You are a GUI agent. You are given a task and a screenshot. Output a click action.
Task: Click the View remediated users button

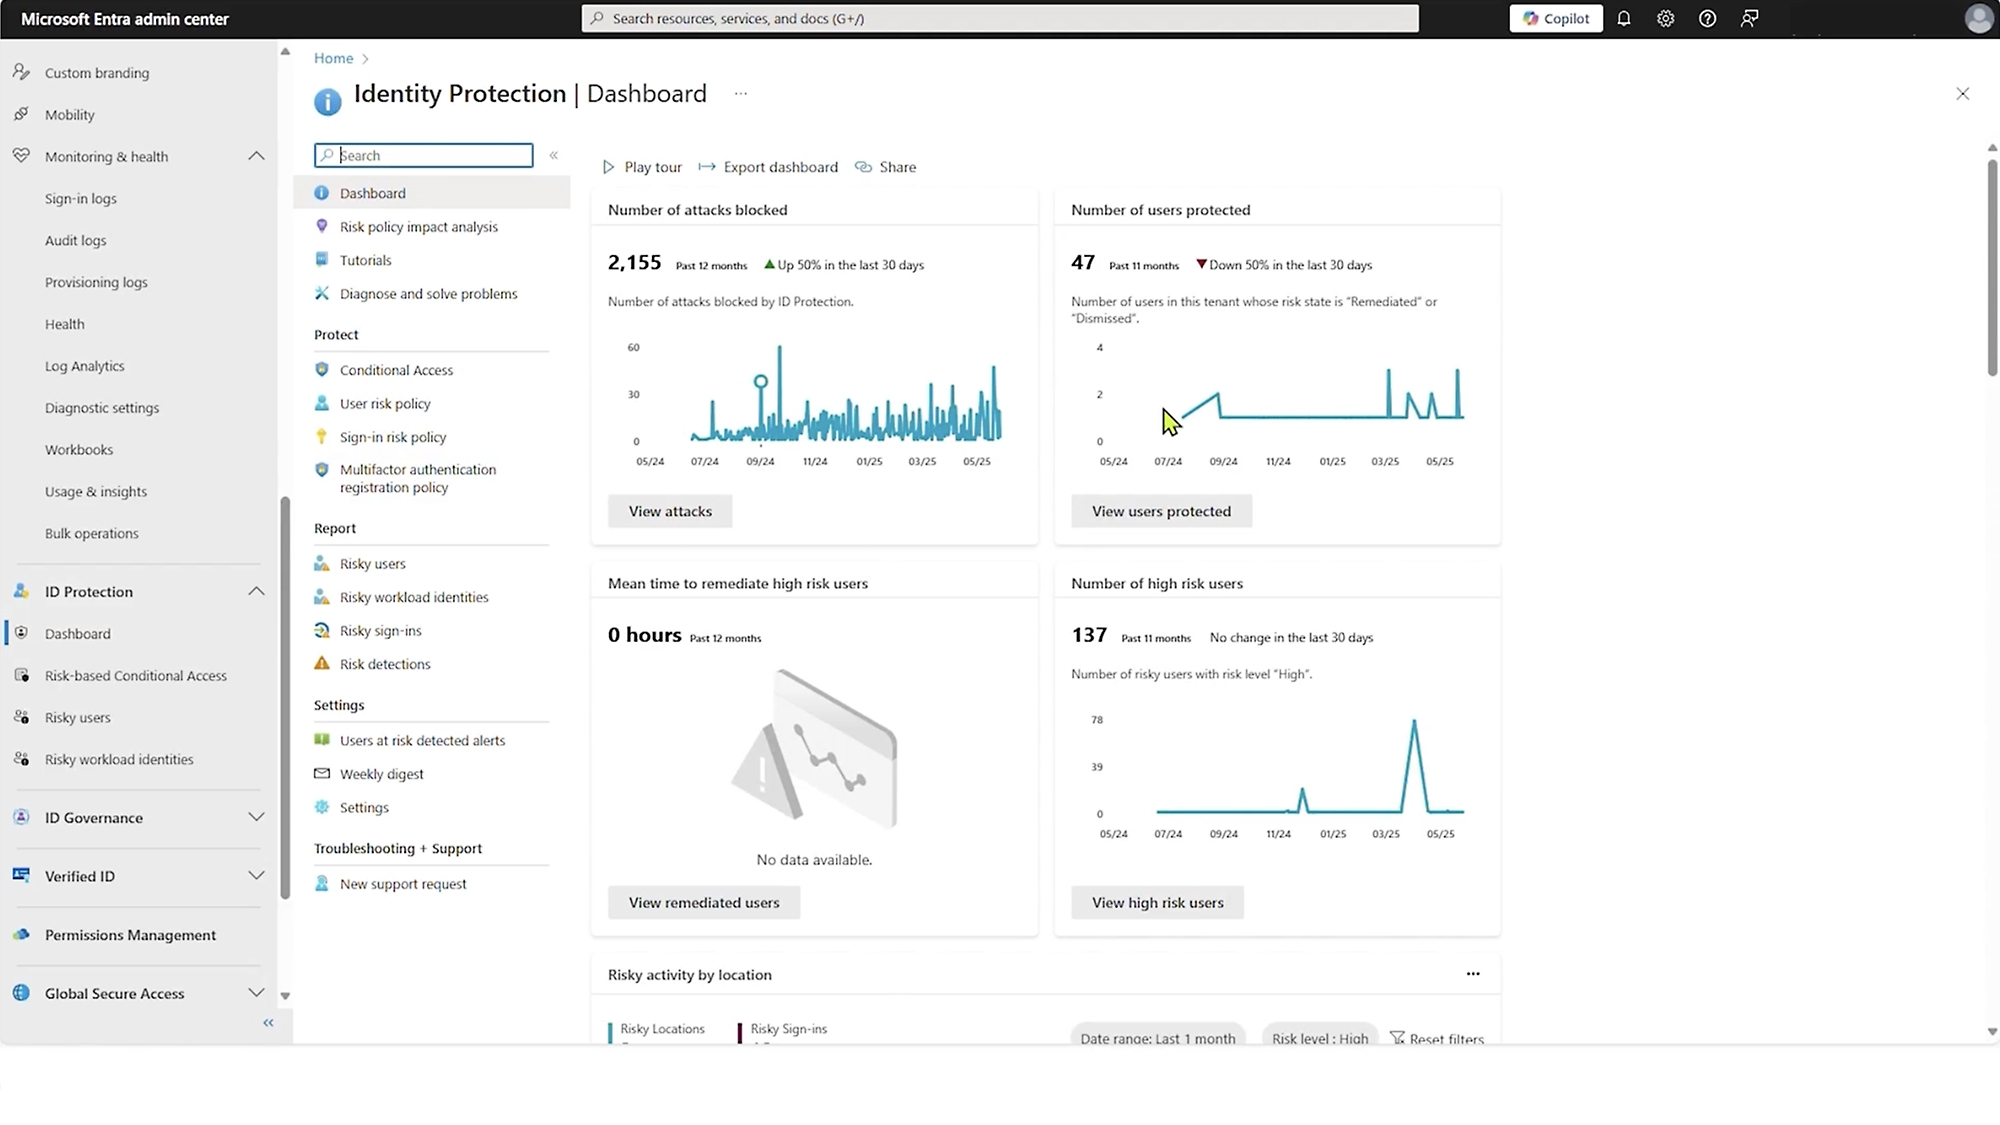[x=704, y=902]
